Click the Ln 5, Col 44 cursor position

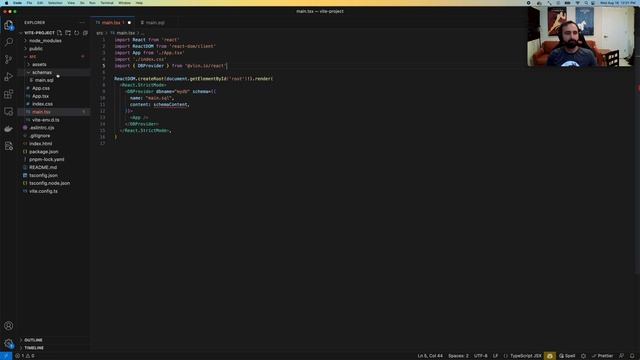pos(430,356)
